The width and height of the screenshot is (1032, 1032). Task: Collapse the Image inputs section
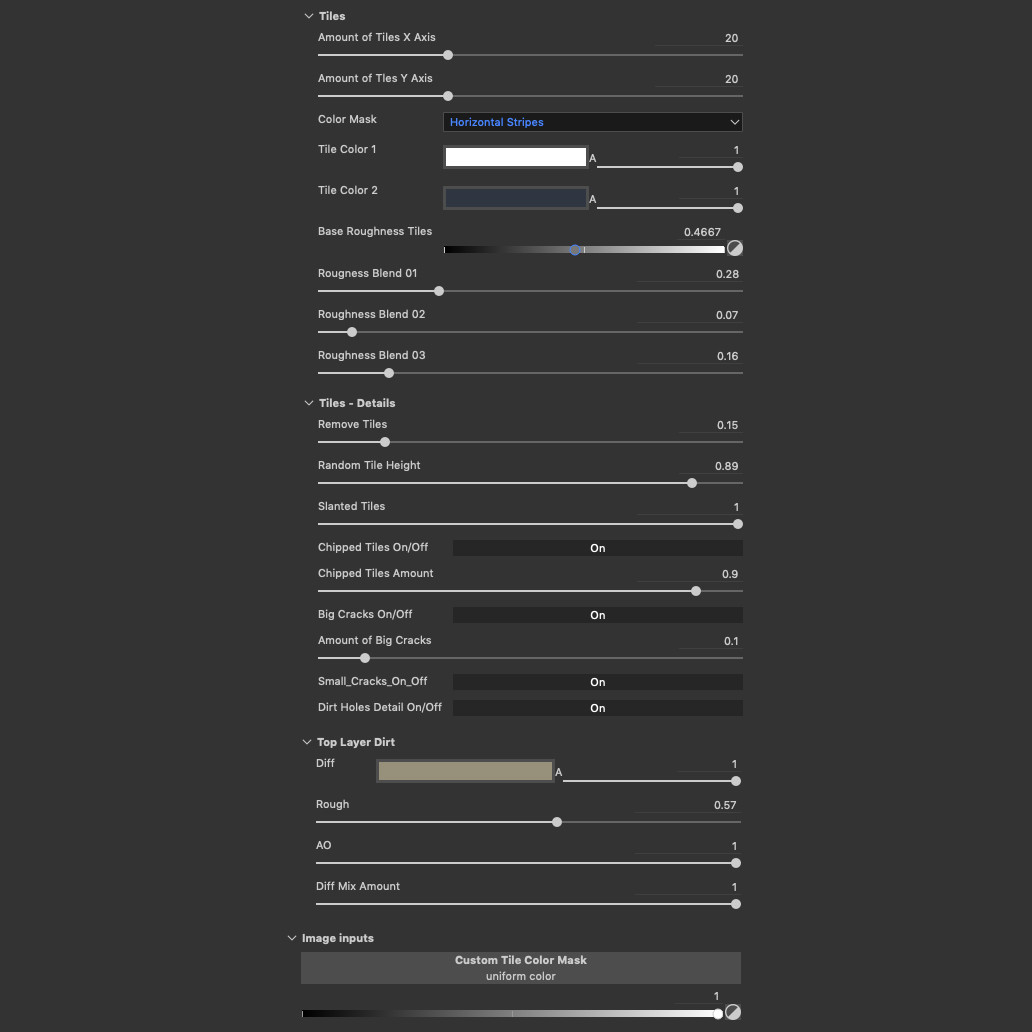292,938
